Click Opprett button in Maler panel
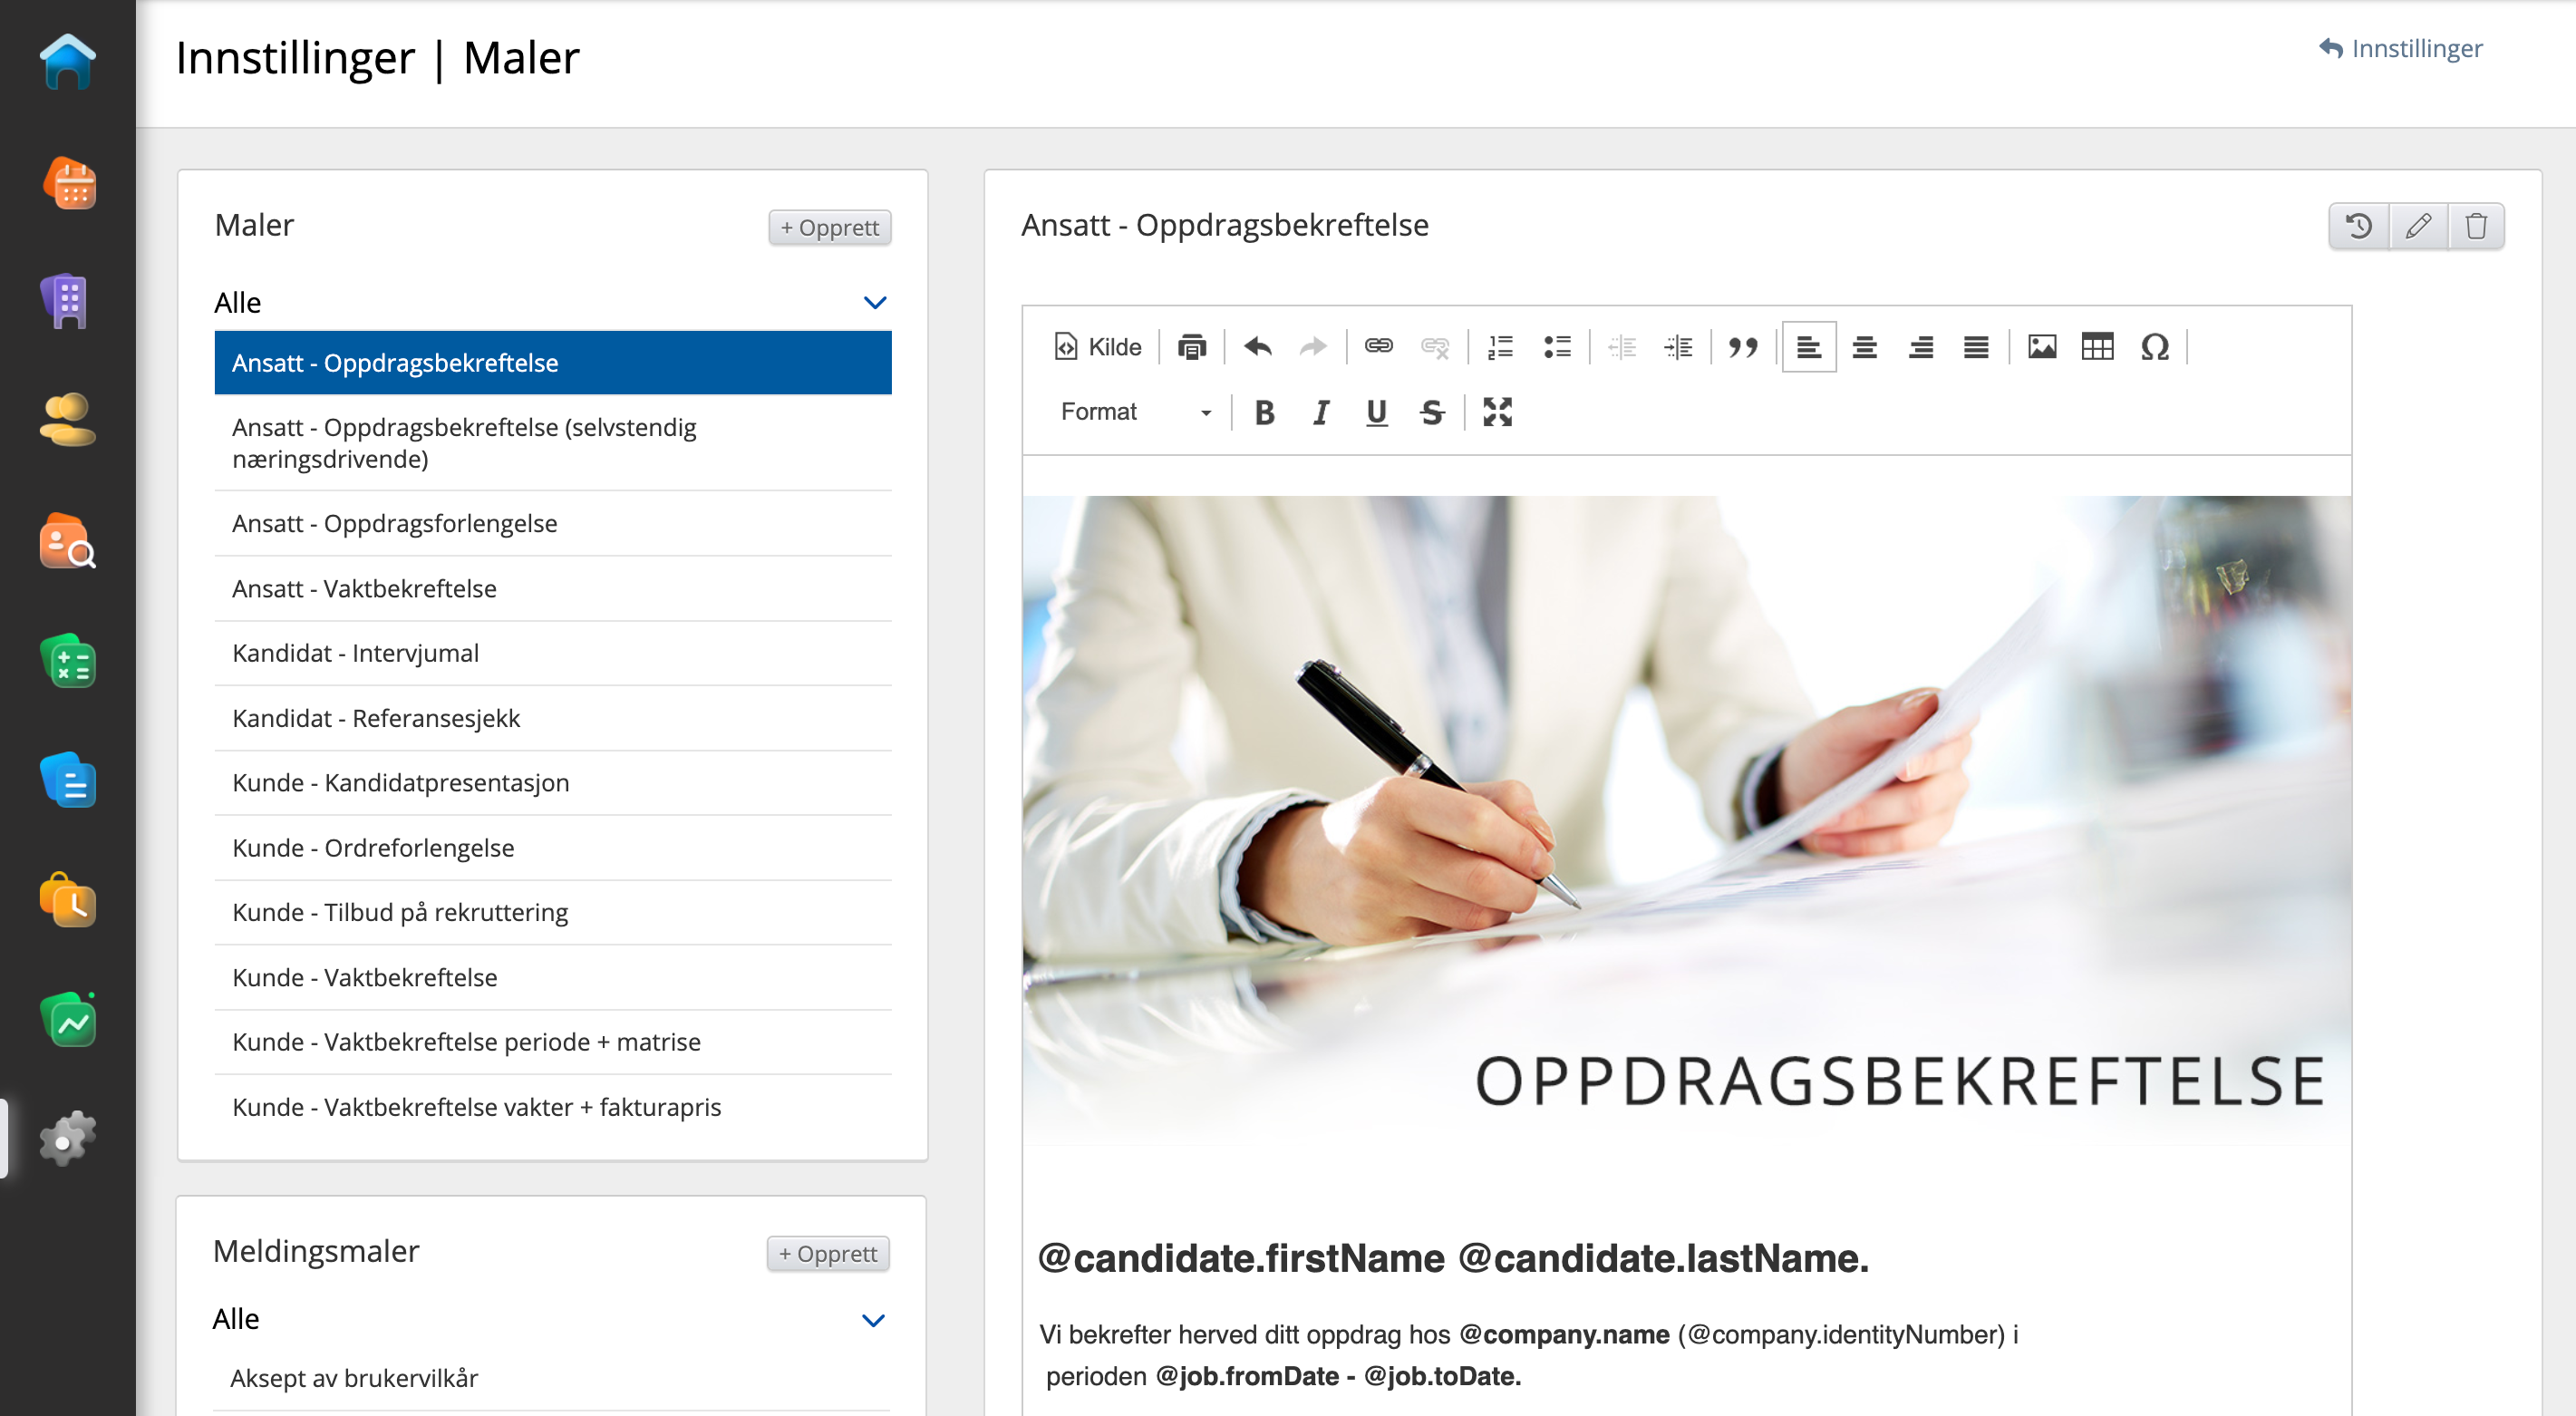Viewport: 2576px width, 1416px height. (829, 227)
